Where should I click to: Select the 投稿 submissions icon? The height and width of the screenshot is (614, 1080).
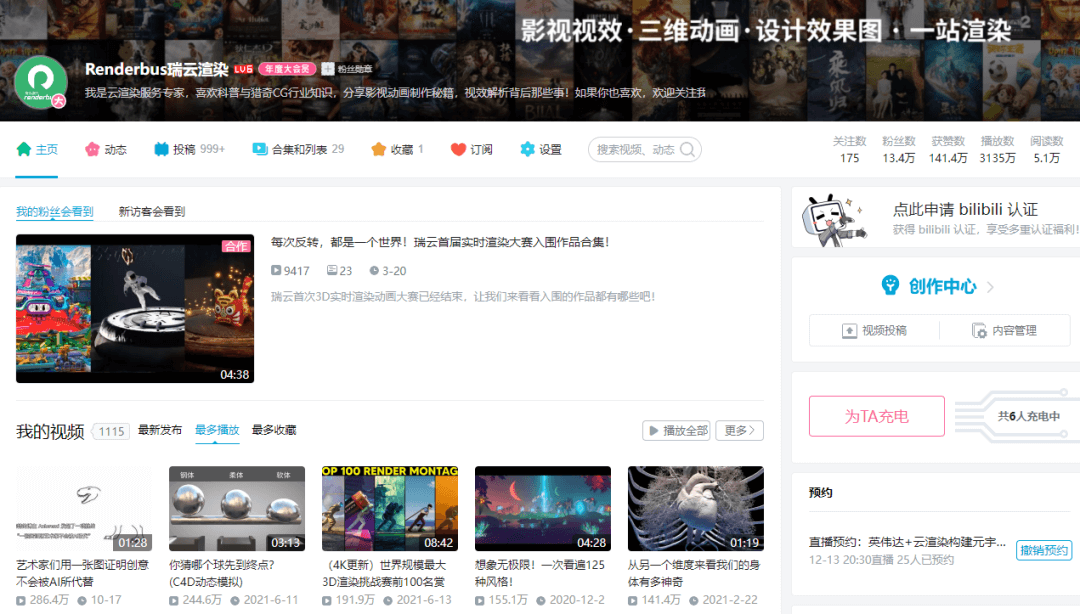[x=161, y=148]
